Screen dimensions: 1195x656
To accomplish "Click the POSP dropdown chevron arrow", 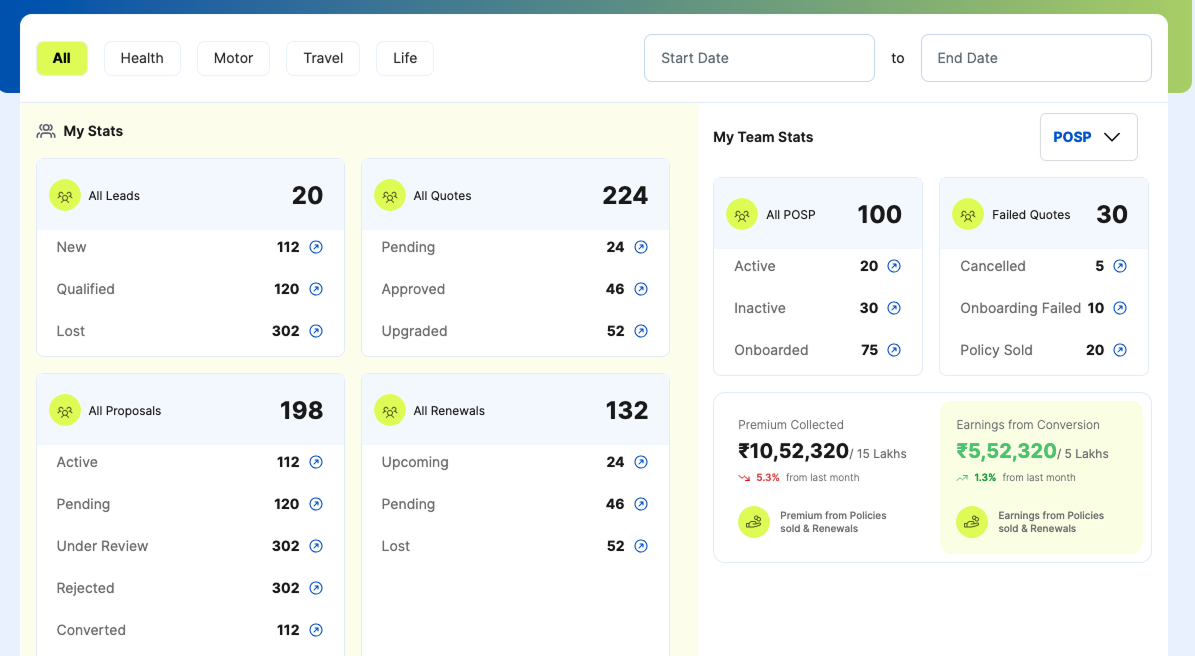I will tap(1112, 137).
